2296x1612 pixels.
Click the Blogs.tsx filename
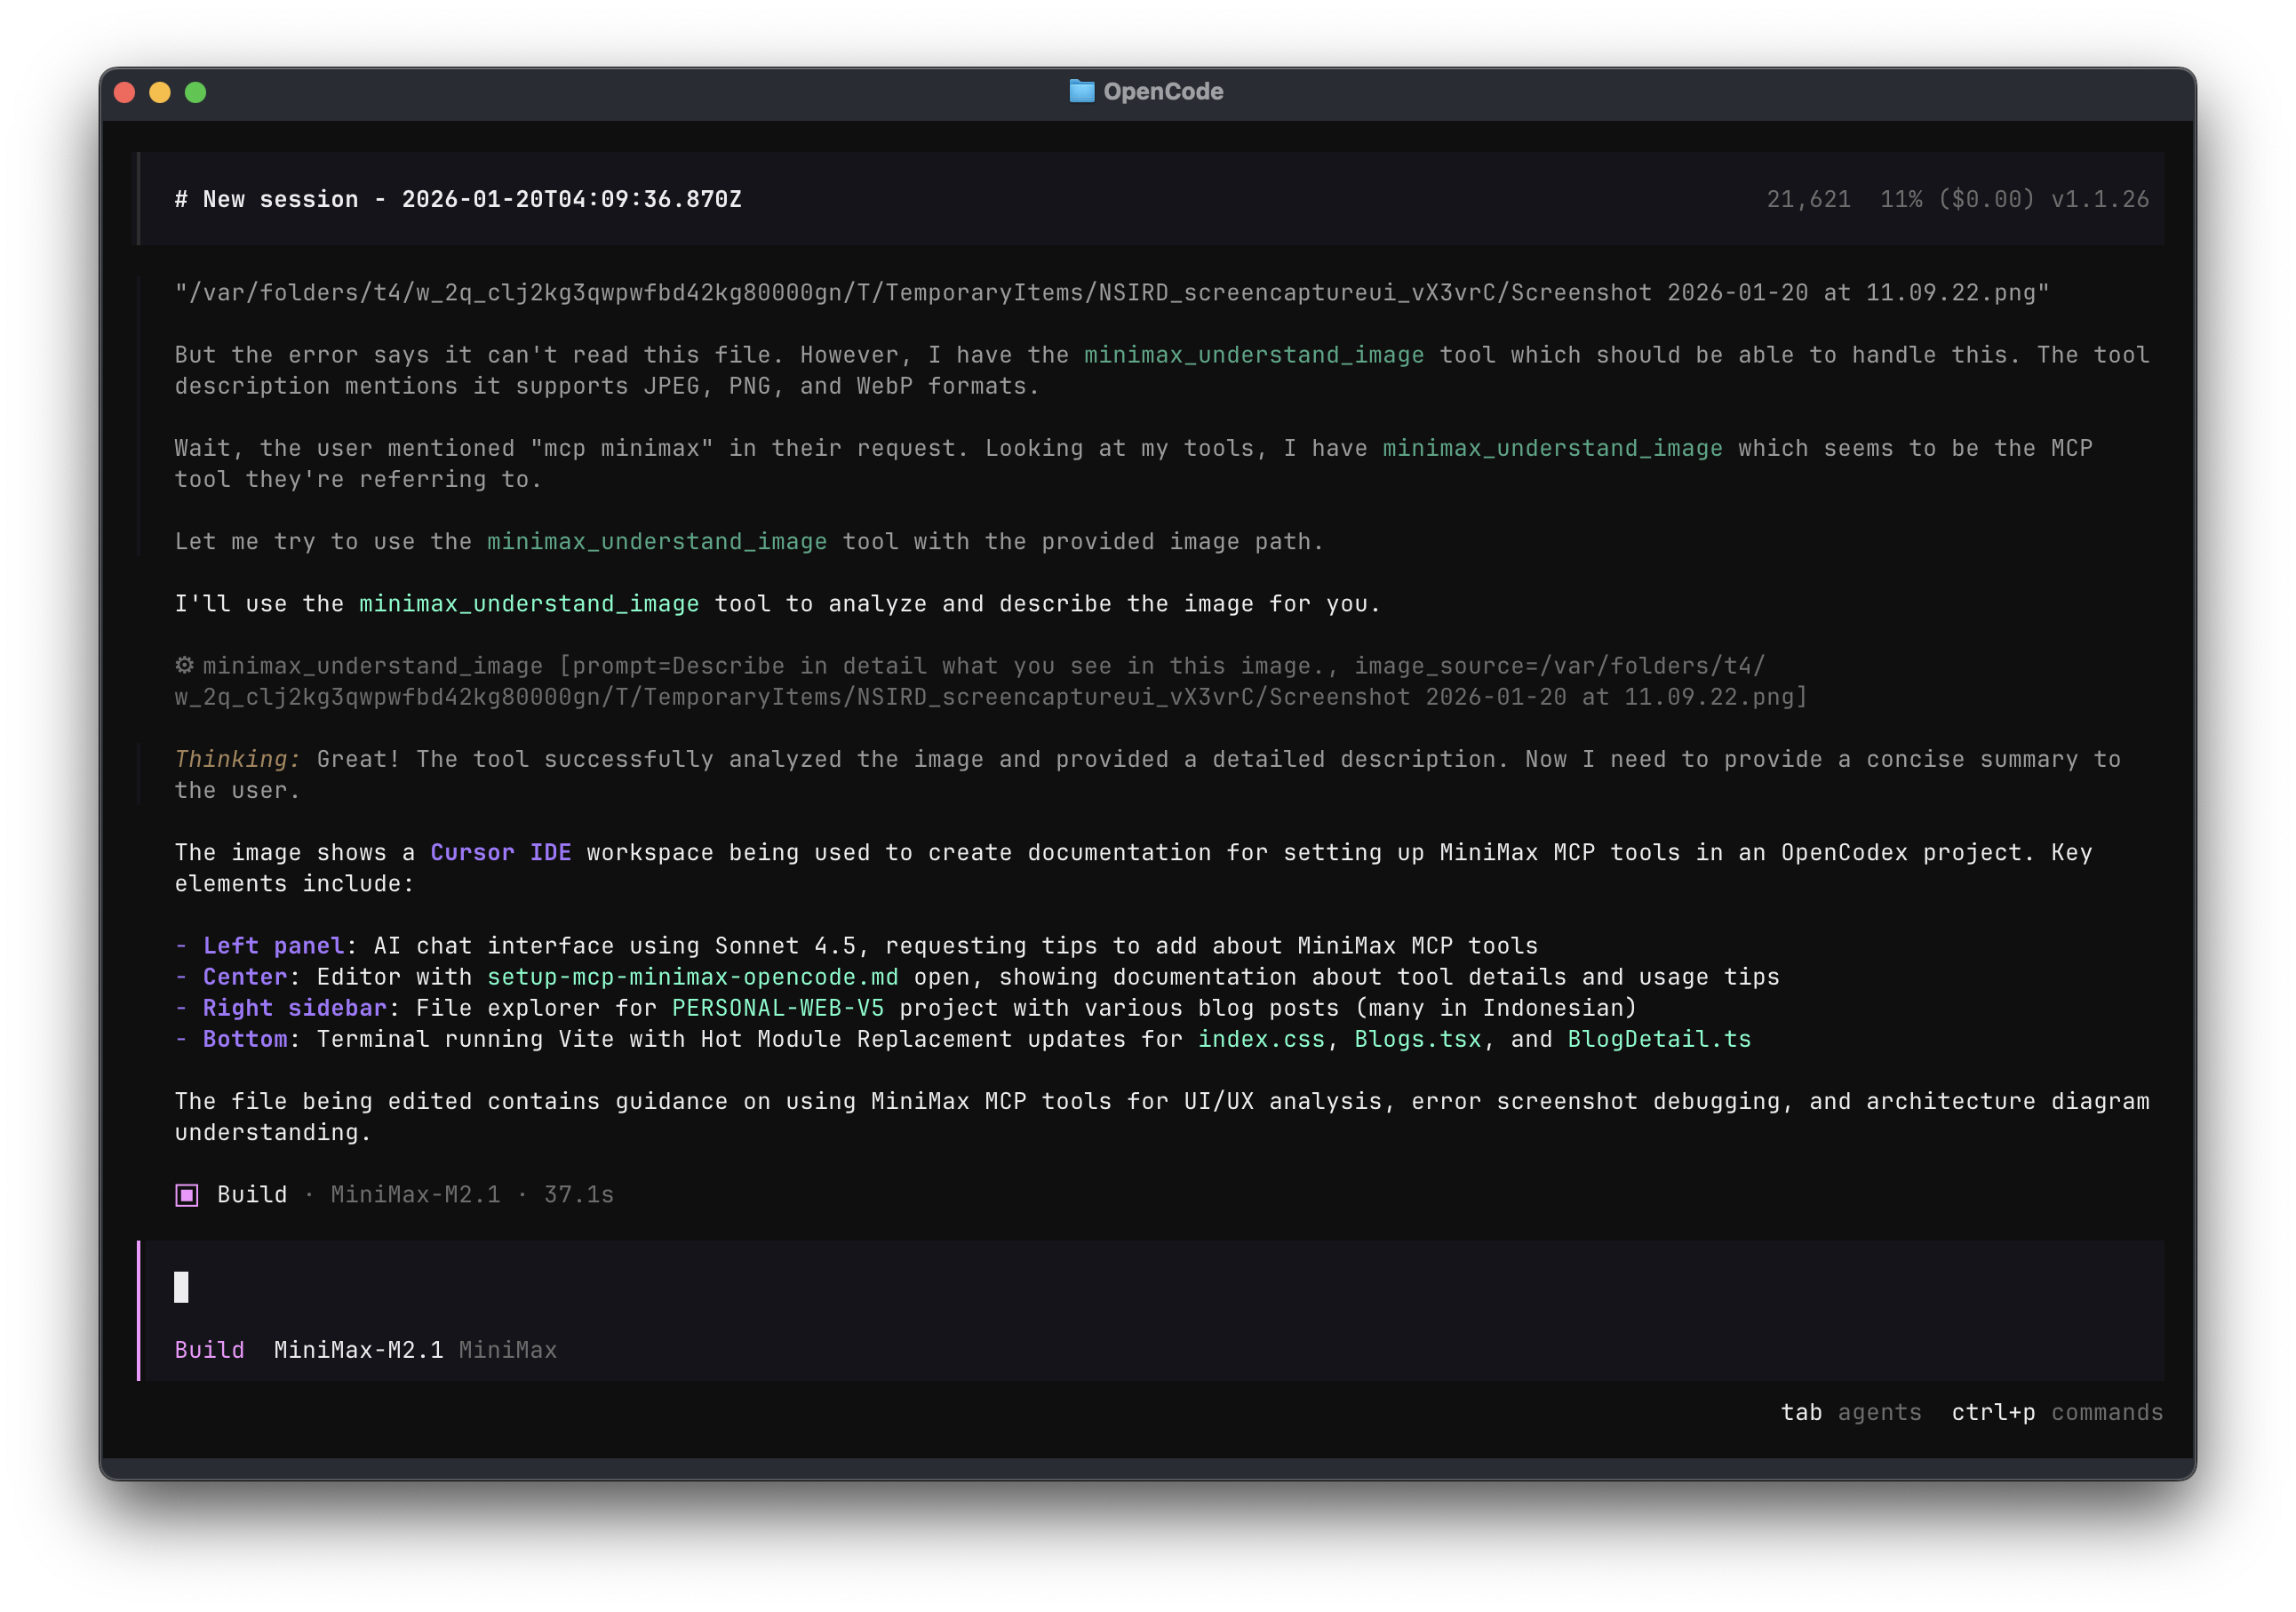pos(1417,1039)
